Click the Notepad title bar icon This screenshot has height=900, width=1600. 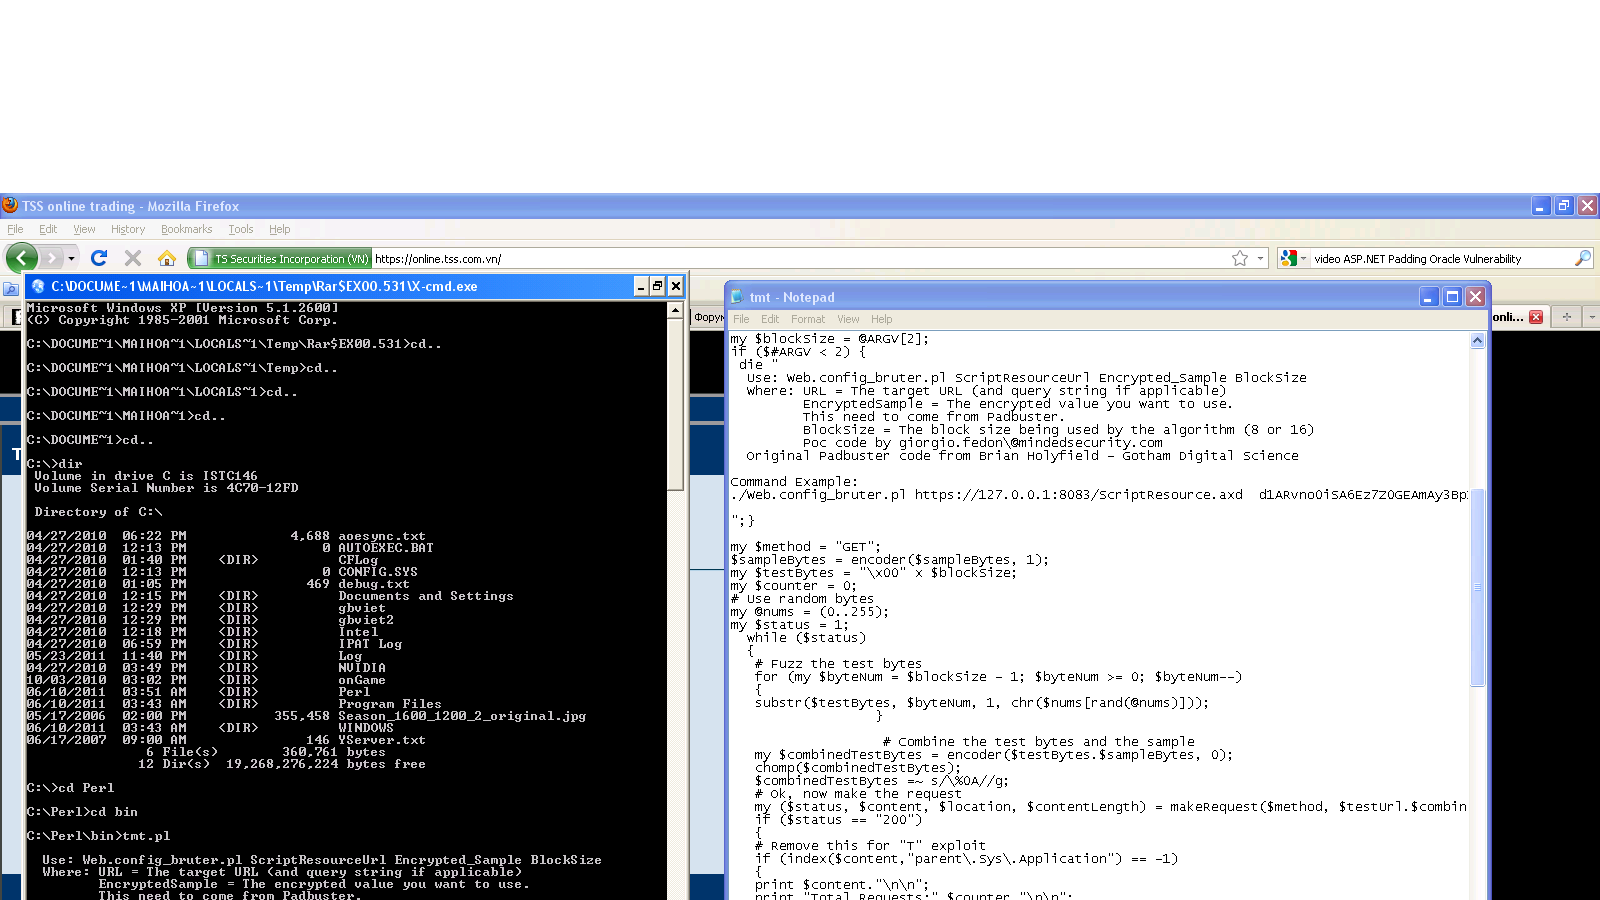coord(737,297)
